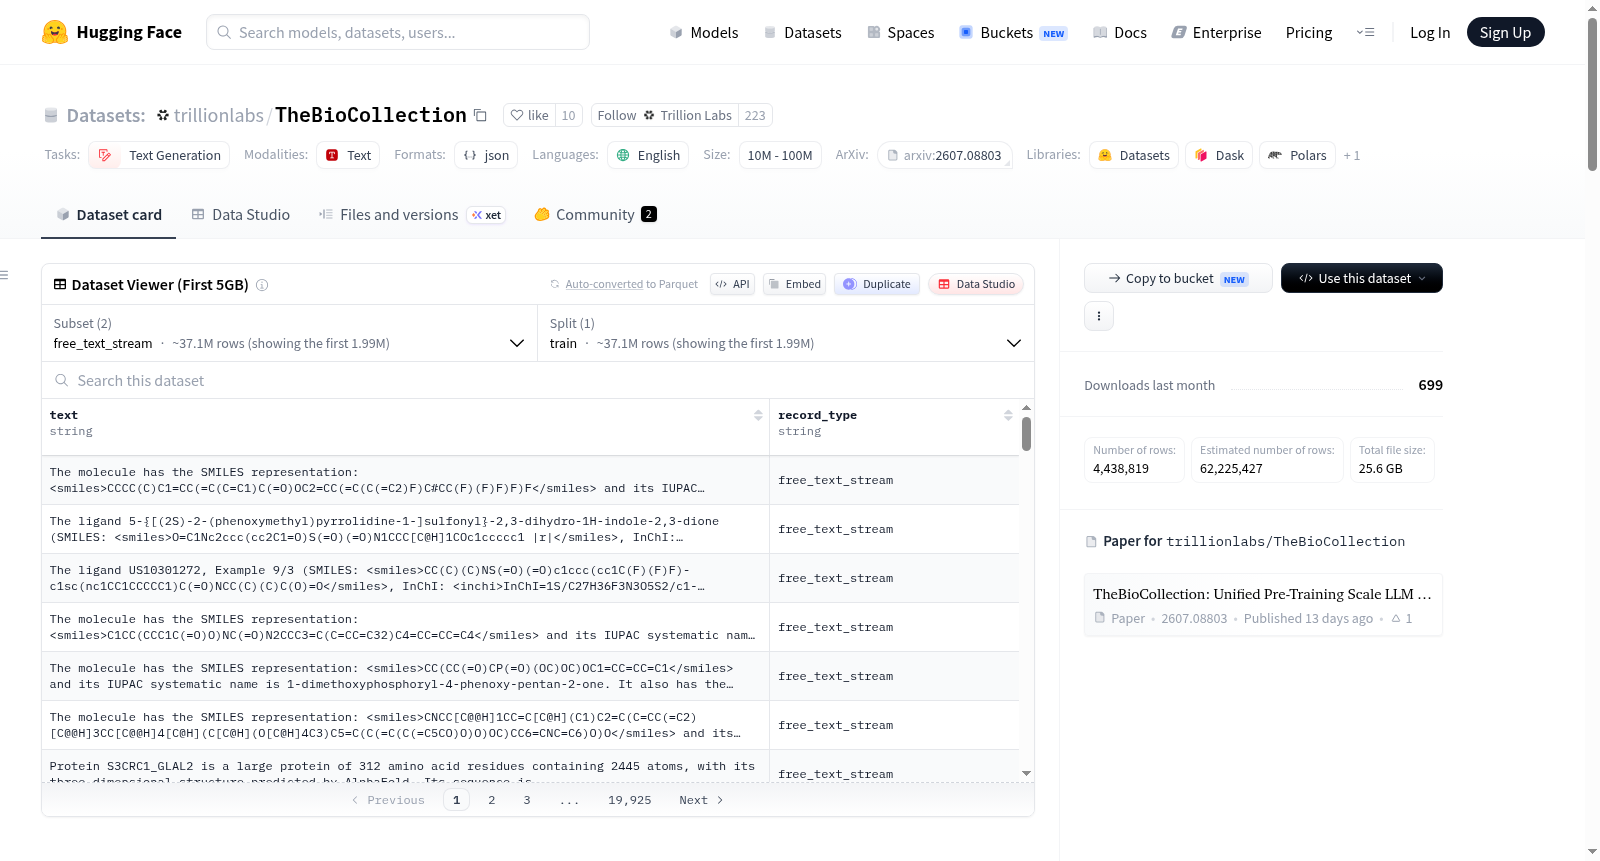The image size is (1600, 861).
Task: Open Subset free_text_stream dropdown
Action: [289, 333]
